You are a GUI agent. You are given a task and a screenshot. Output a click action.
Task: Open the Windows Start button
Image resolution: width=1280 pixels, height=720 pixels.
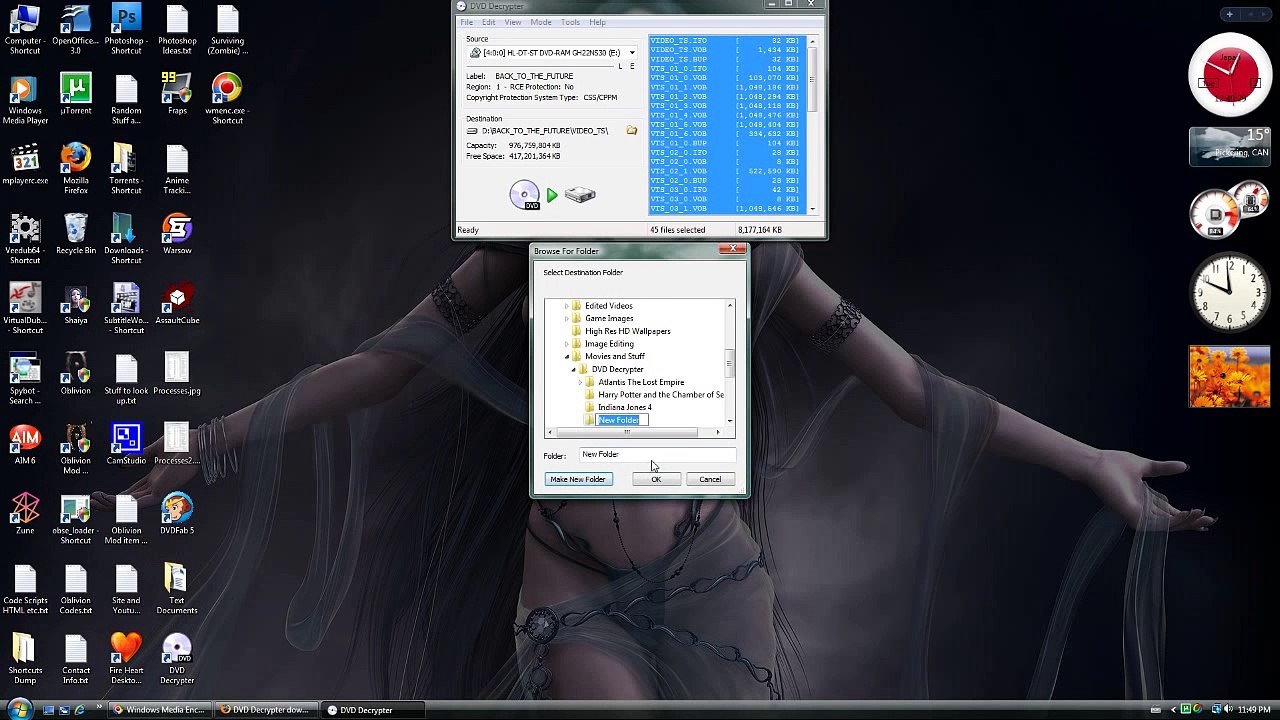(x=18, y=709)
